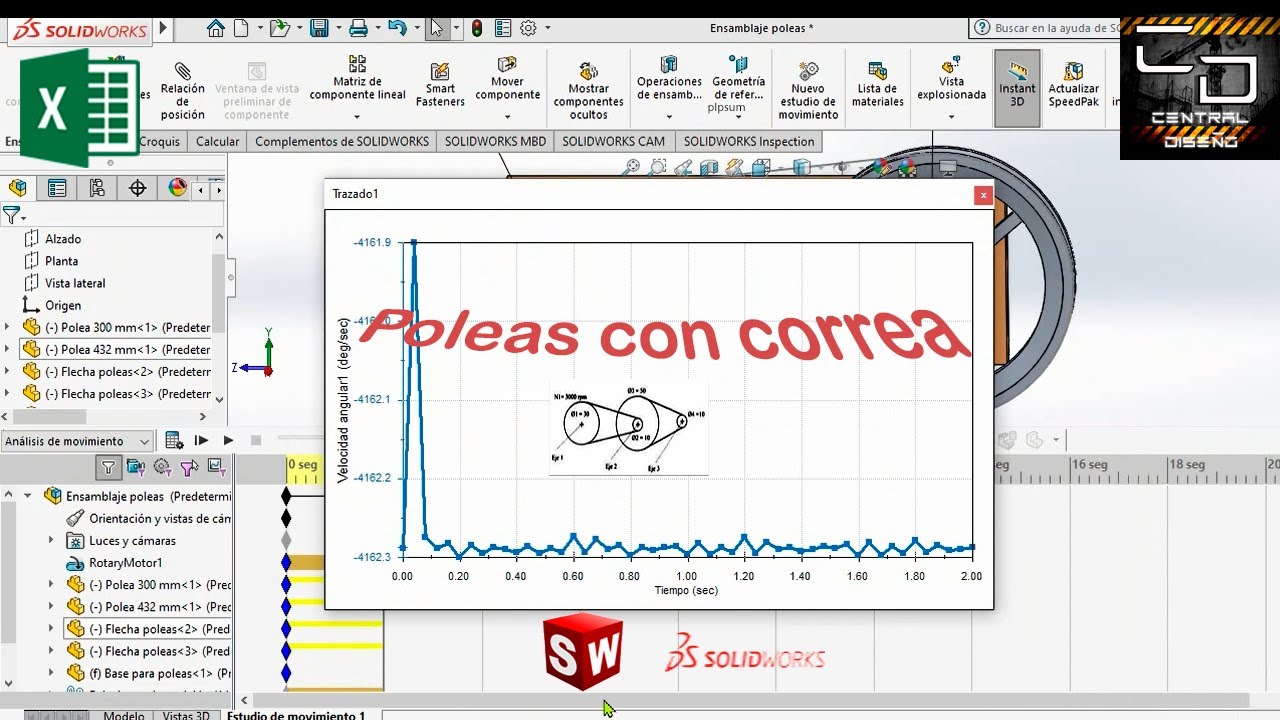This screenshot has width=1280, height=720.
Task: Click the RotaryMotor1 blue timeline key
Action: tap(286, 563)
